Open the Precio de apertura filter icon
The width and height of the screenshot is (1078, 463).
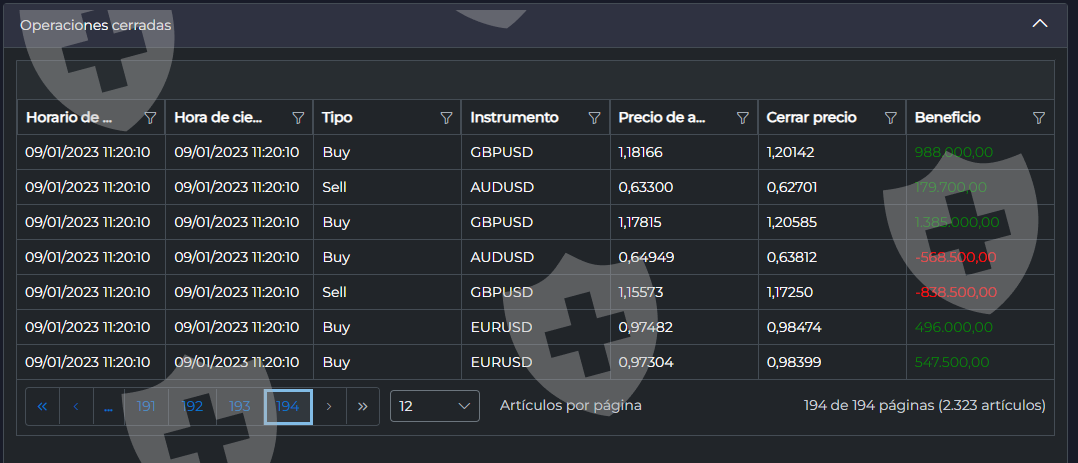(x=742, y=118)
